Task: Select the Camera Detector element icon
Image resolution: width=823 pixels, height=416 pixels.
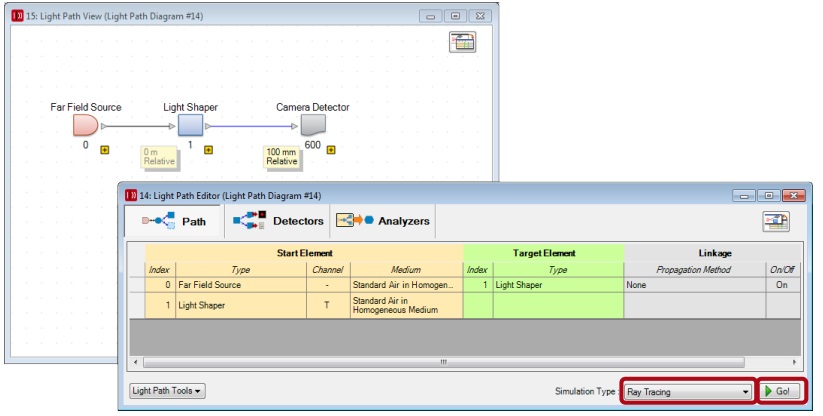Action: [313, 125]
